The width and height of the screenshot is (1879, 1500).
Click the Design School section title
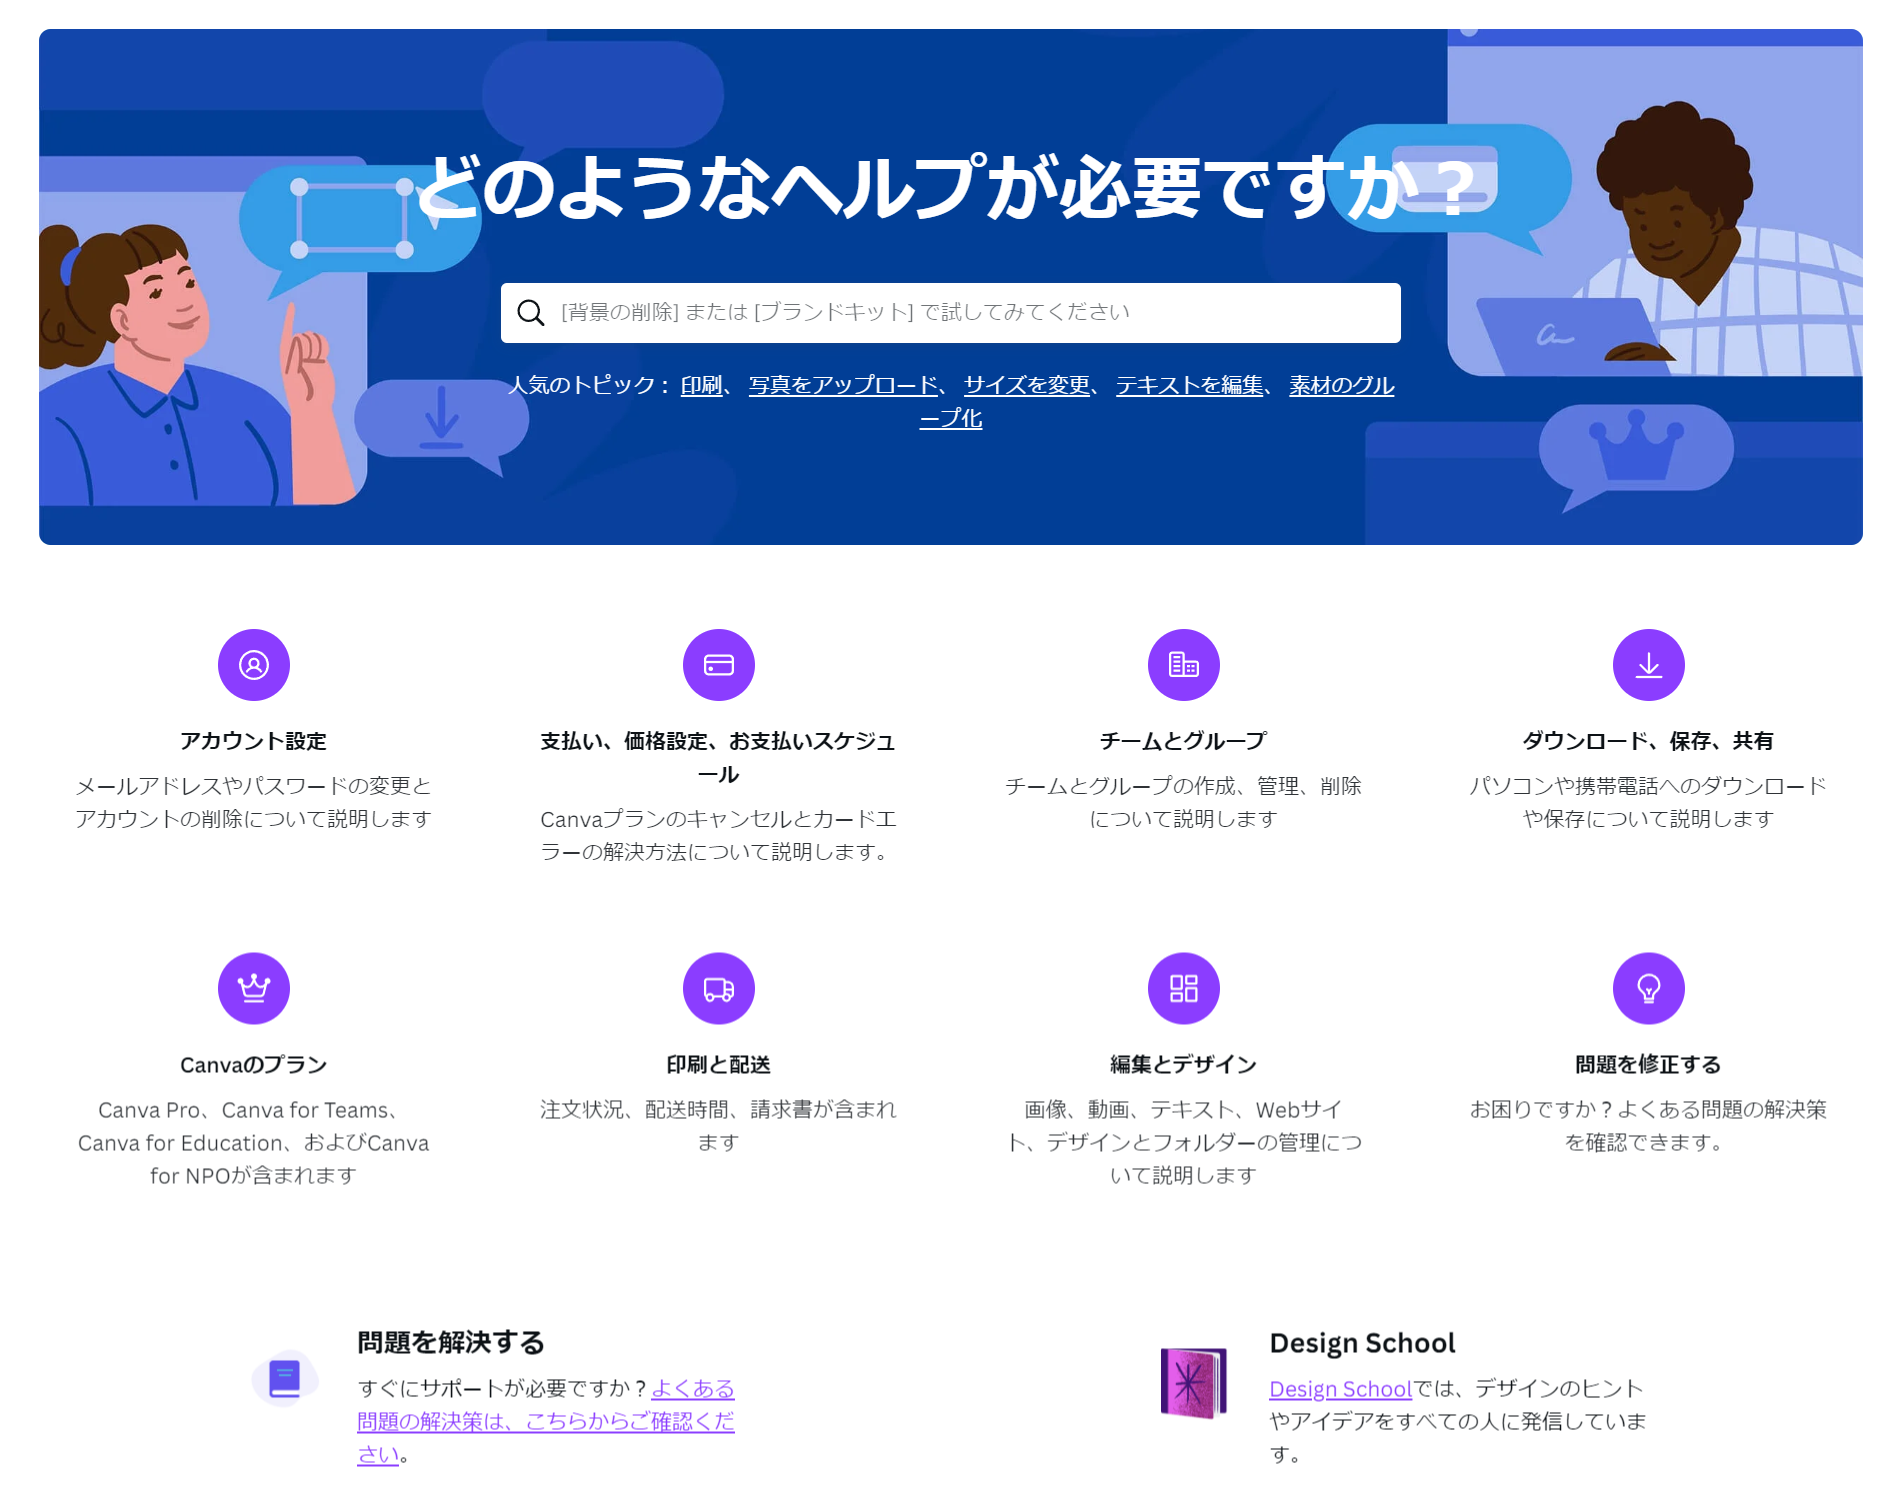(x=1362, y=1343)
